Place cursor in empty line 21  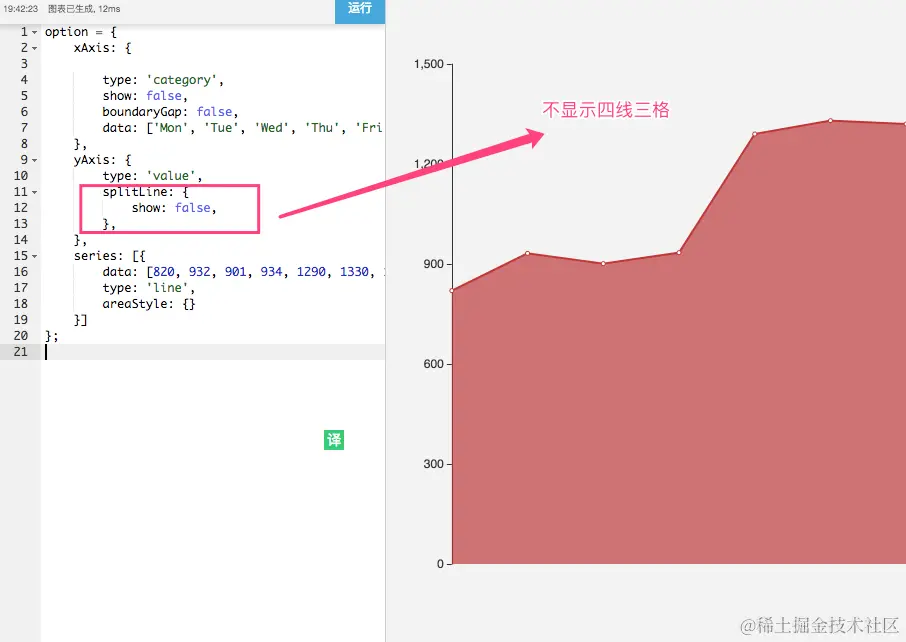215,352
